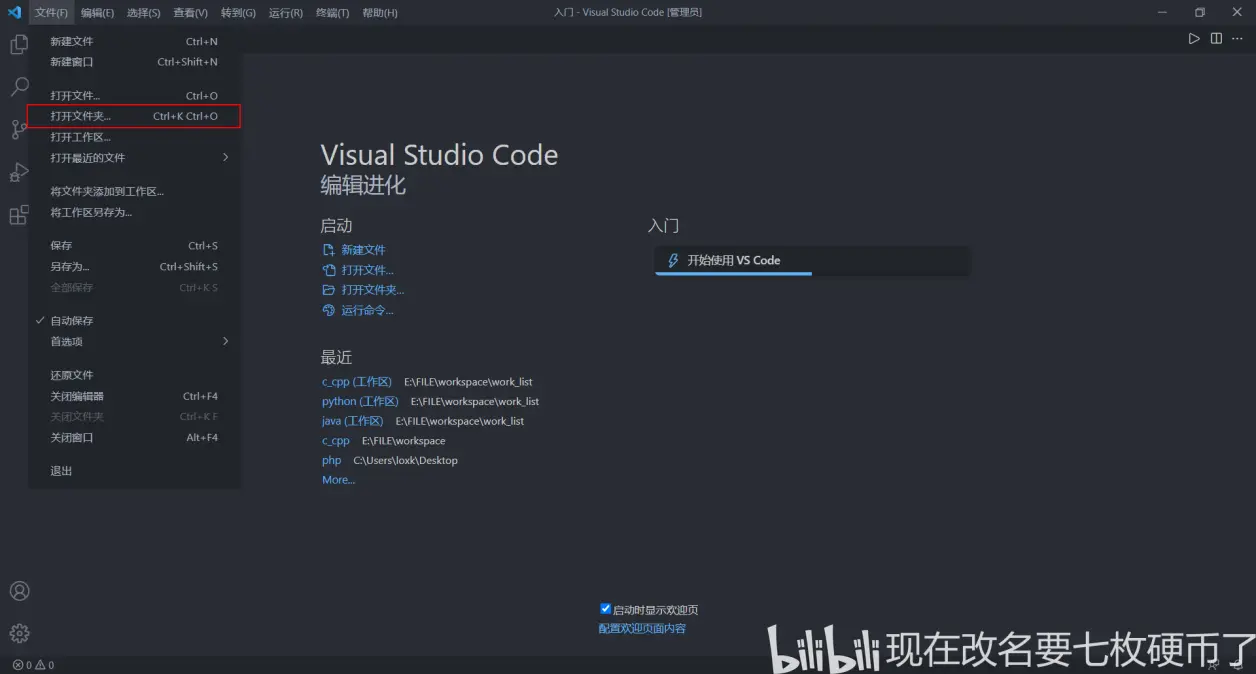
Task: Expand the 首选项 submenu
Action: [134, 341]
